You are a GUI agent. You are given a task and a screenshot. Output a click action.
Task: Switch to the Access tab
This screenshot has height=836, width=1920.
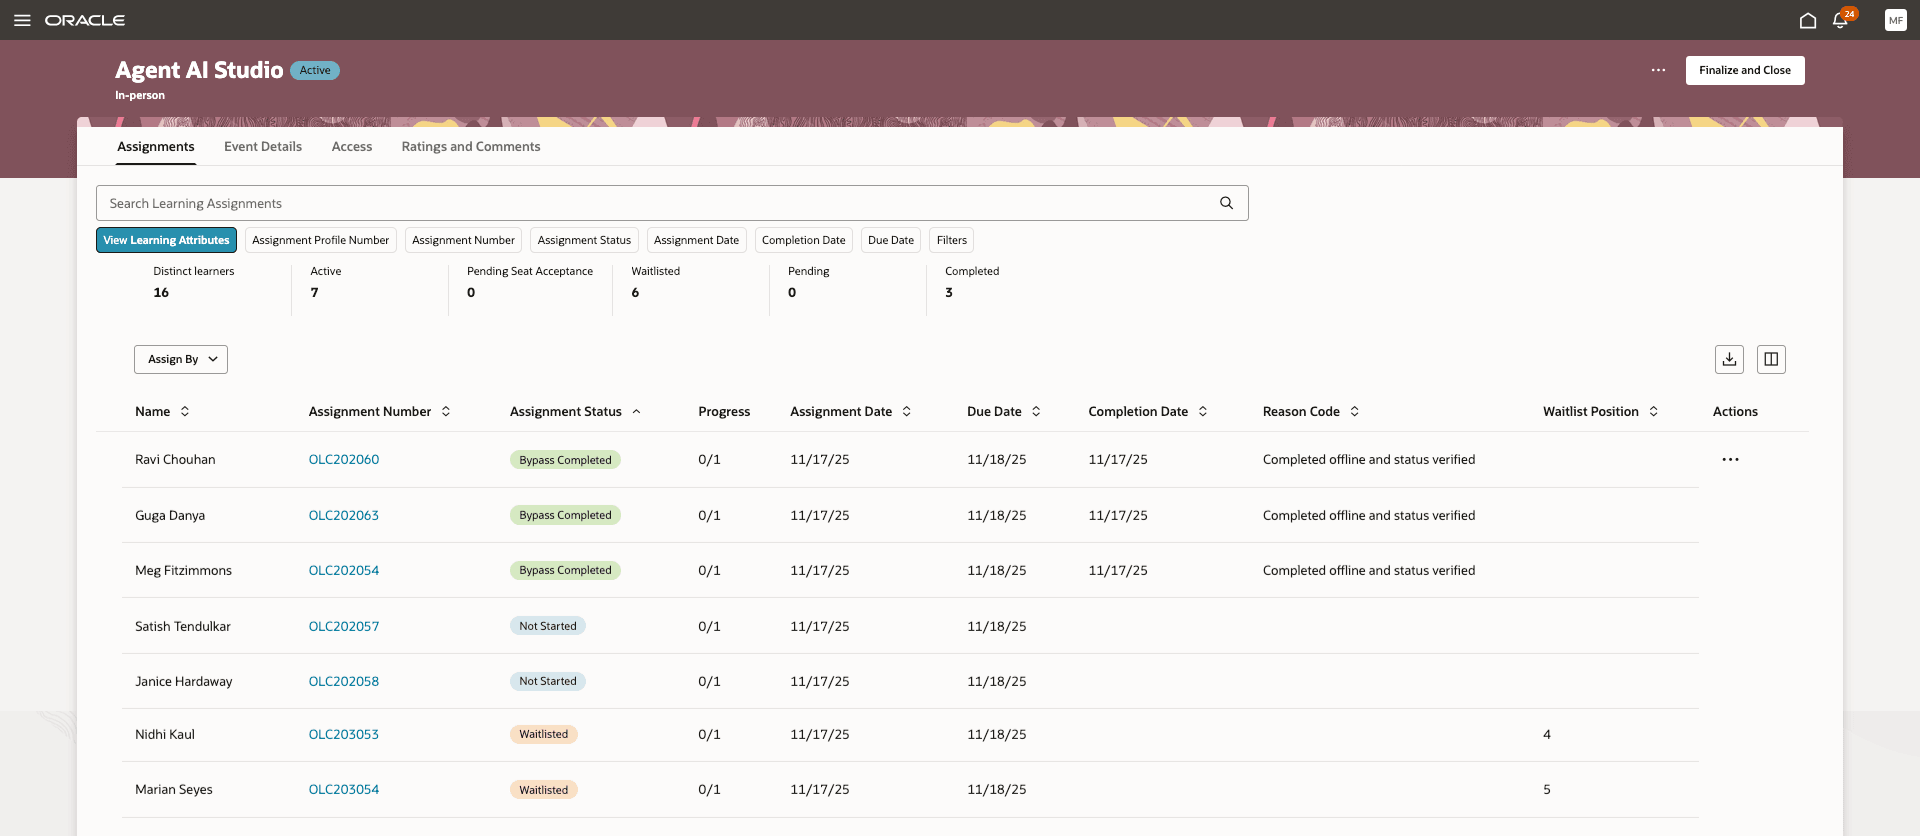click(352, 147)
